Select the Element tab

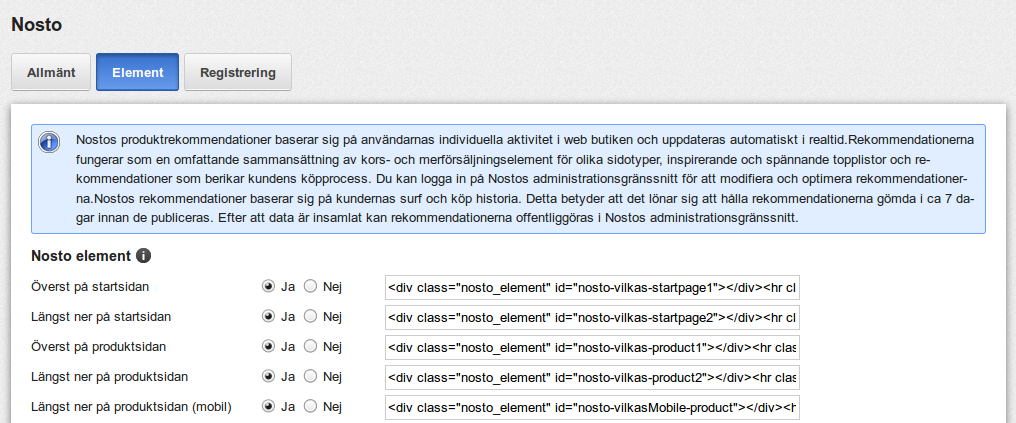pos(137,73)
